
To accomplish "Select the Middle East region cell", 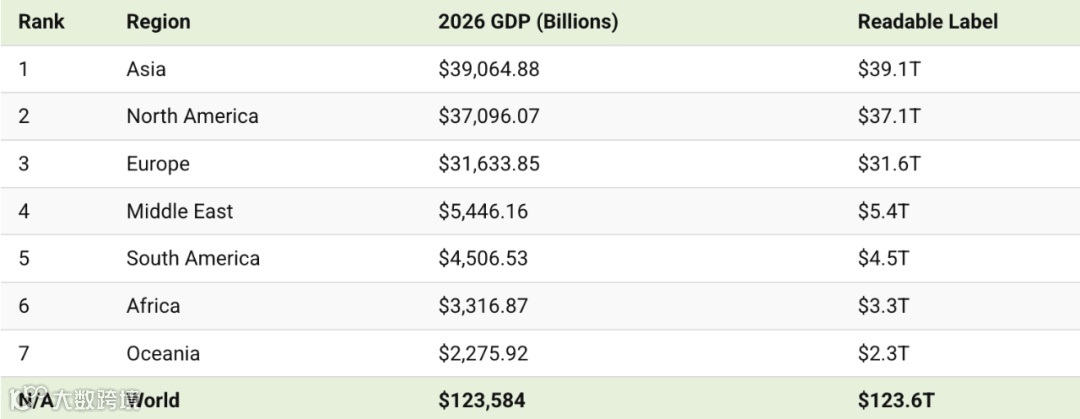I will (x=179, y=211).
